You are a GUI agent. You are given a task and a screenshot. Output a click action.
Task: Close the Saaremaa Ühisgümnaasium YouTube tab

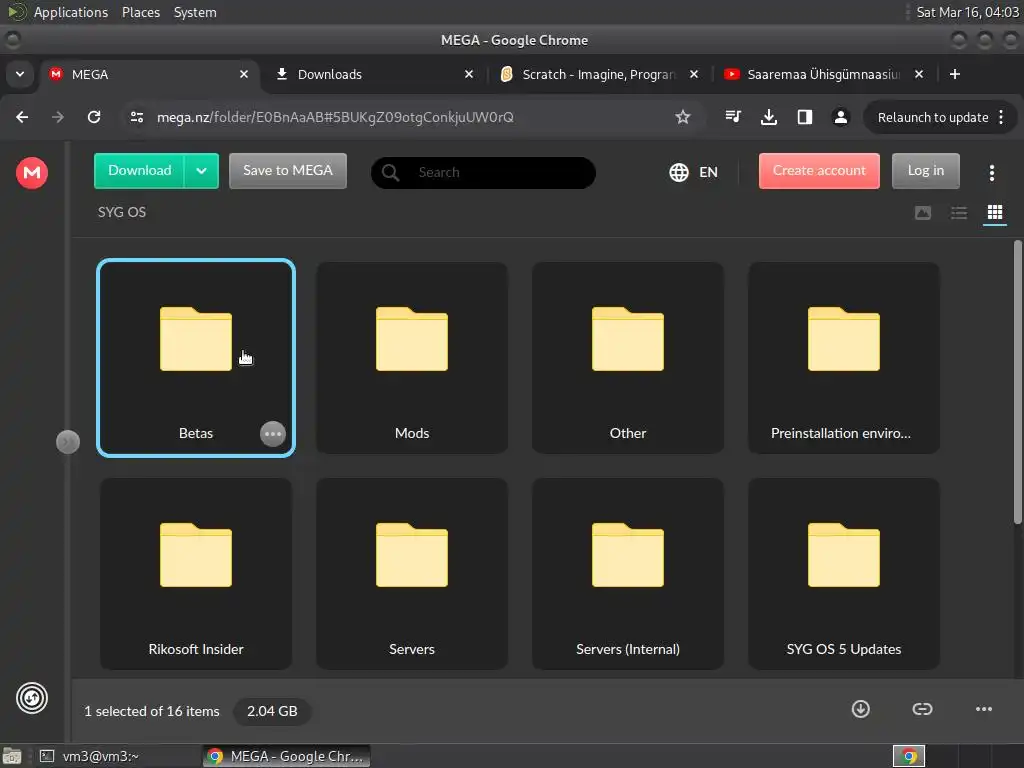(919, 74)
